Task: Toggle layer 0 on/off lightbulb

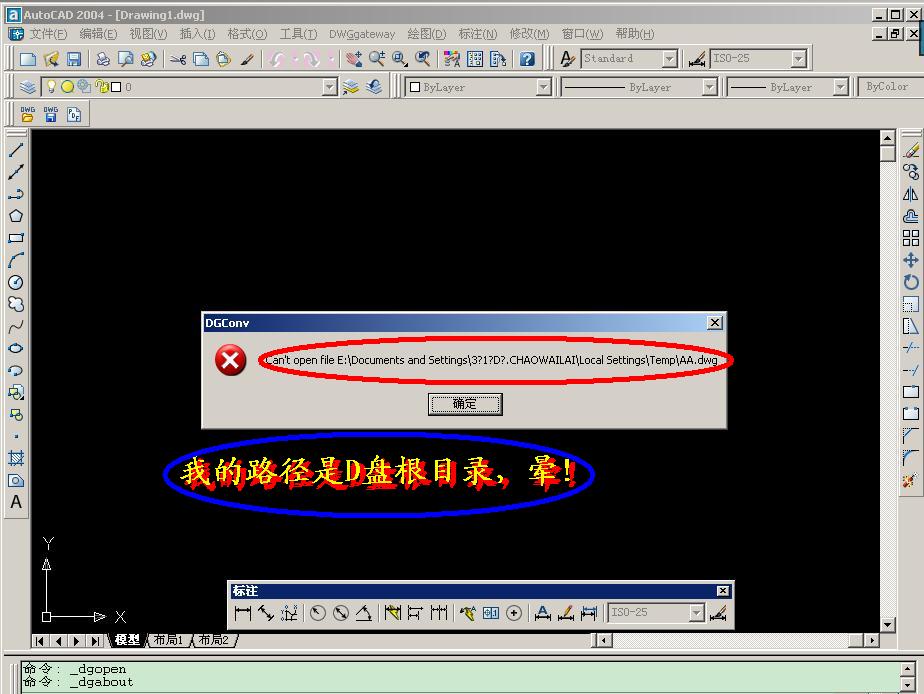Action: click(x=52, y=87)
